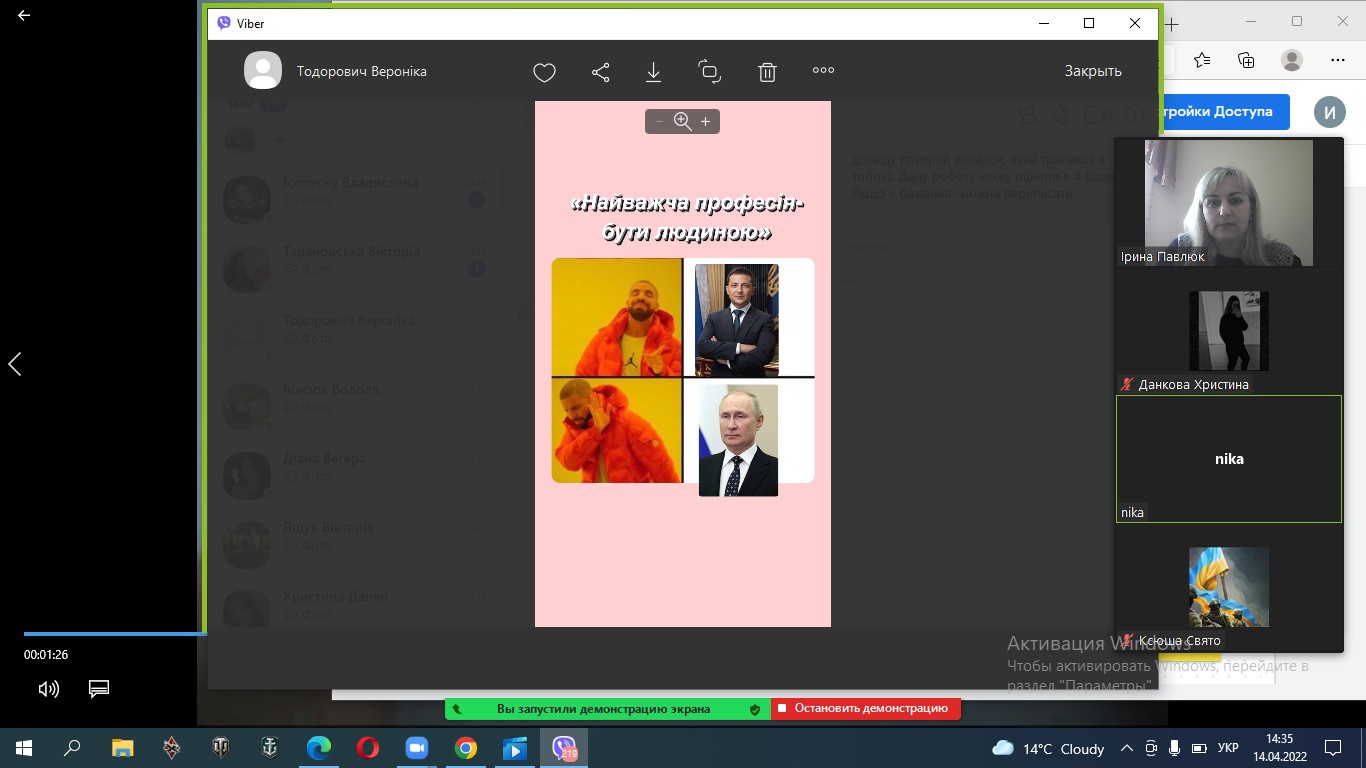The height and width of the screenshot is (768, 1366).
Task: Click the previous chevron in video player
Action: (x=15, y=364)
